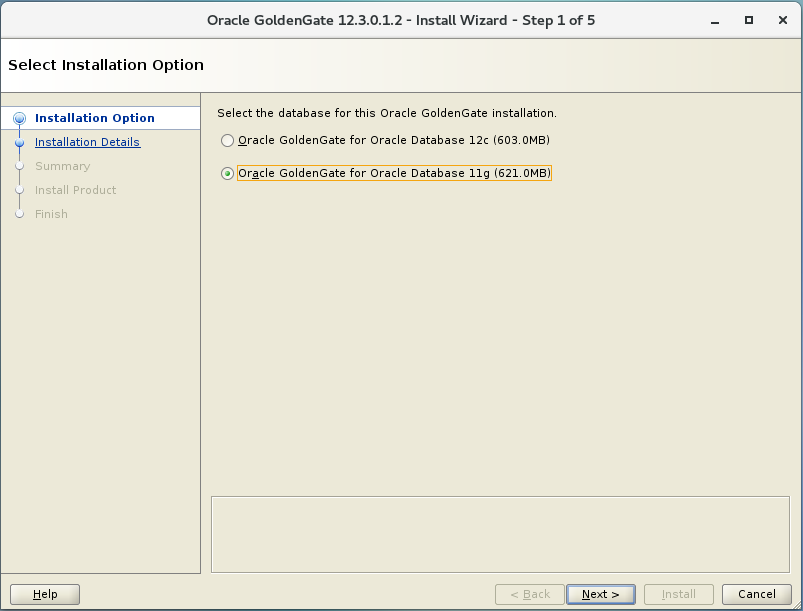Cancel the GoldenGate installation
The image size is (803, 611).
pos(756,594)
